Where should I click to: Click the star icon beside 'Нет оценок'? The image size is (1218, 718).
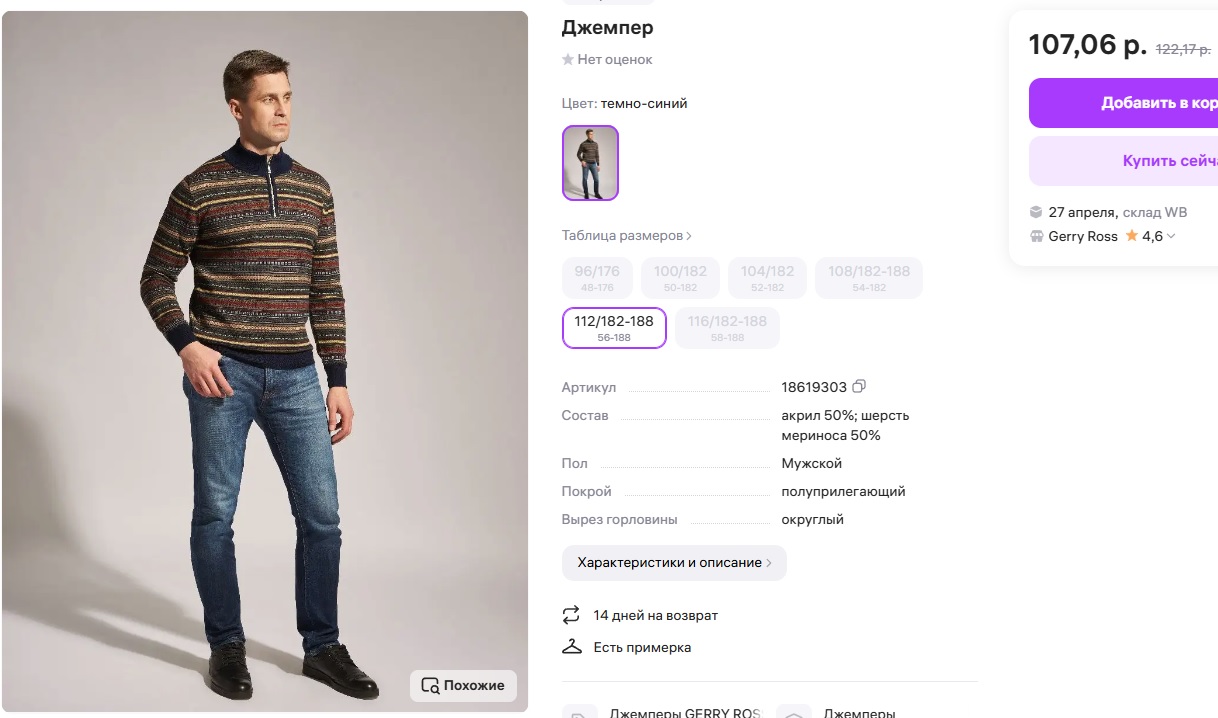point(568,60)
